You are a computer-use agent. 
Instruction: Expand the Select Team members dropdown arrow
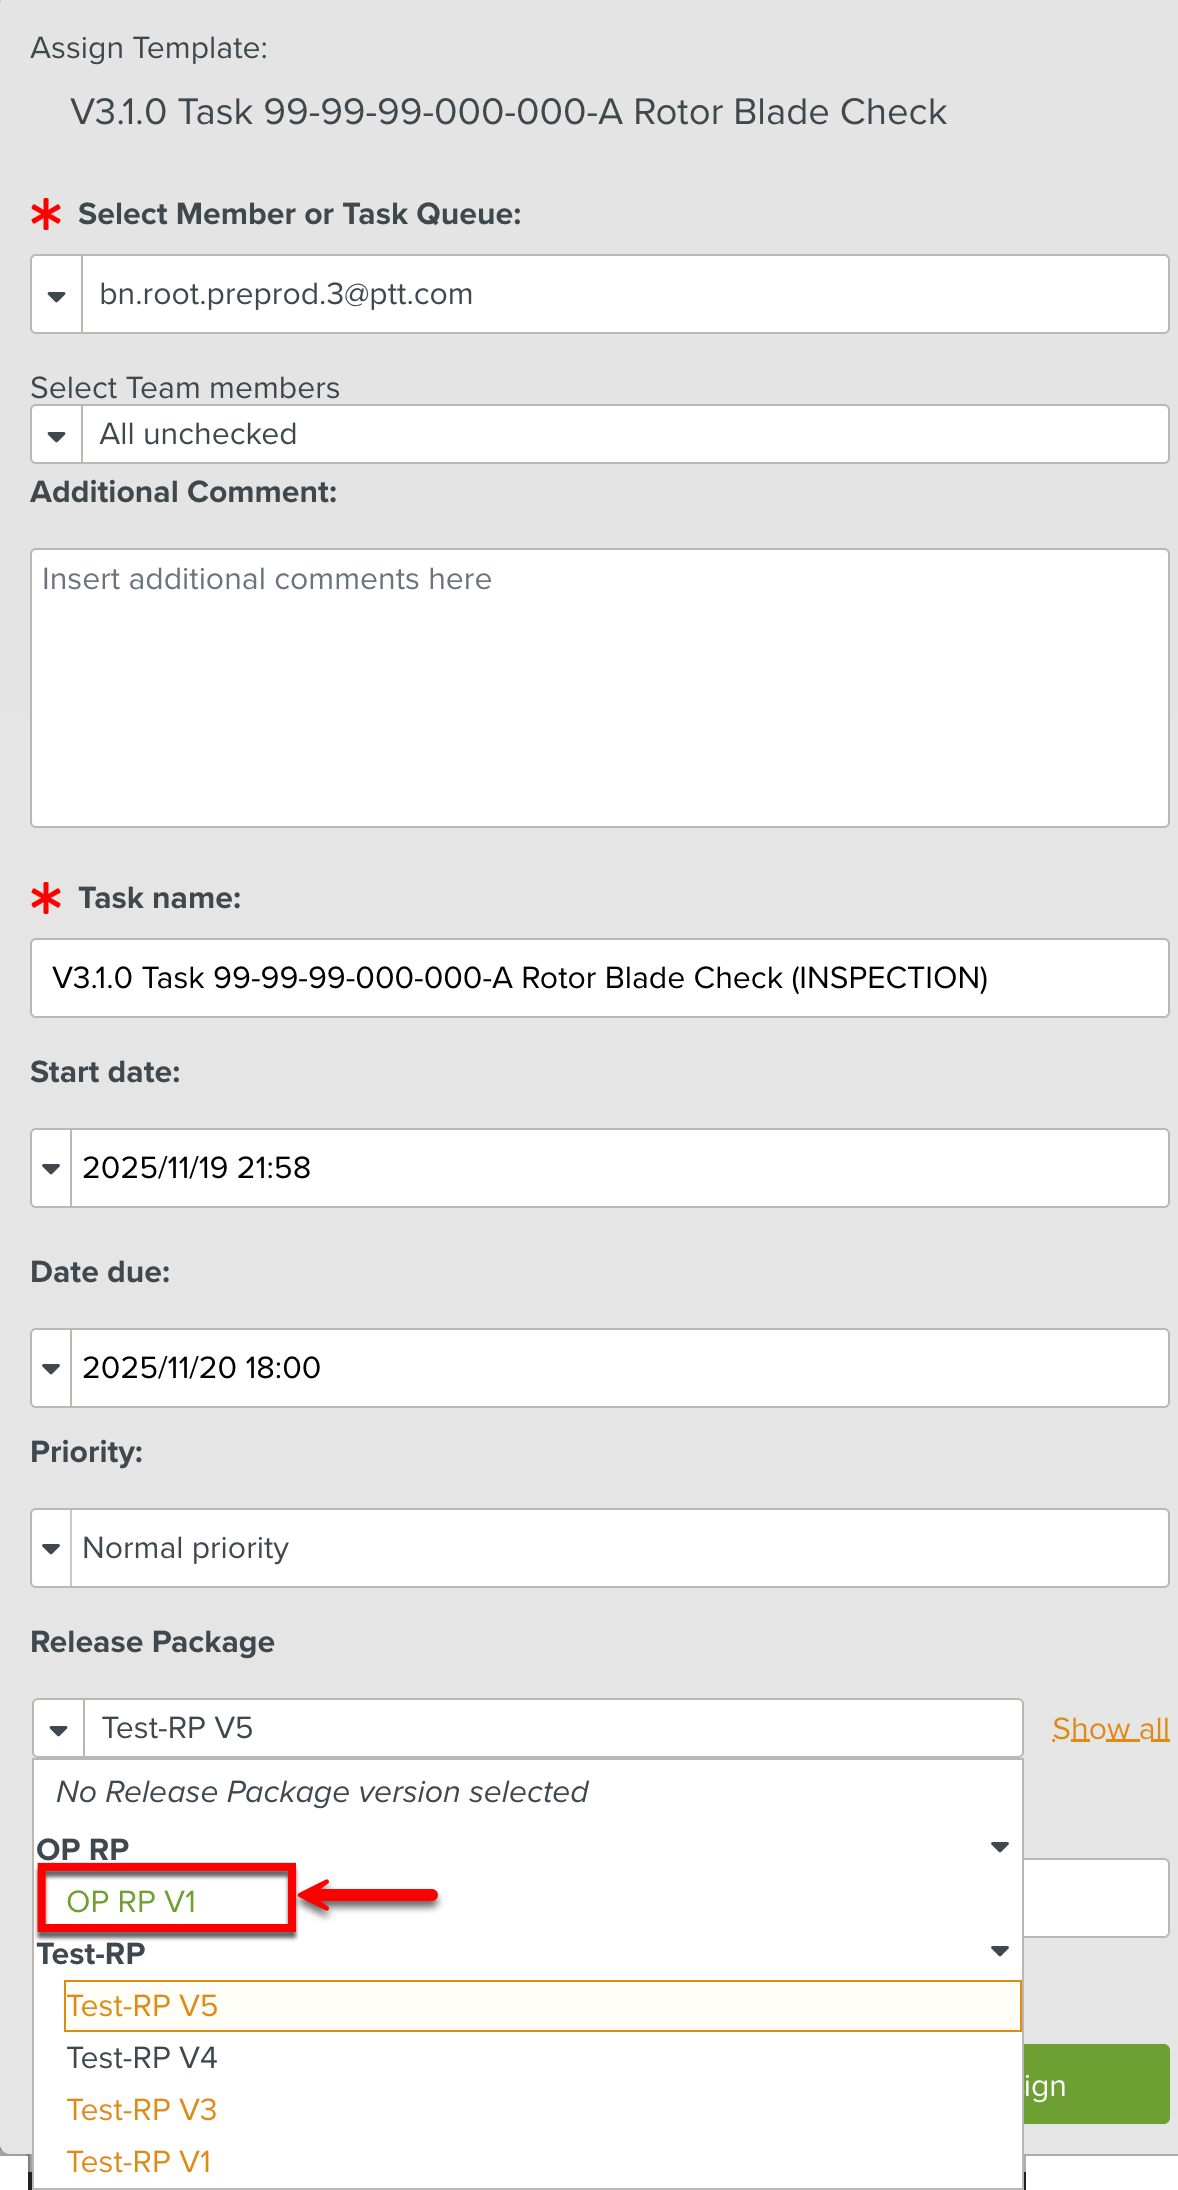tap(57, 435)
